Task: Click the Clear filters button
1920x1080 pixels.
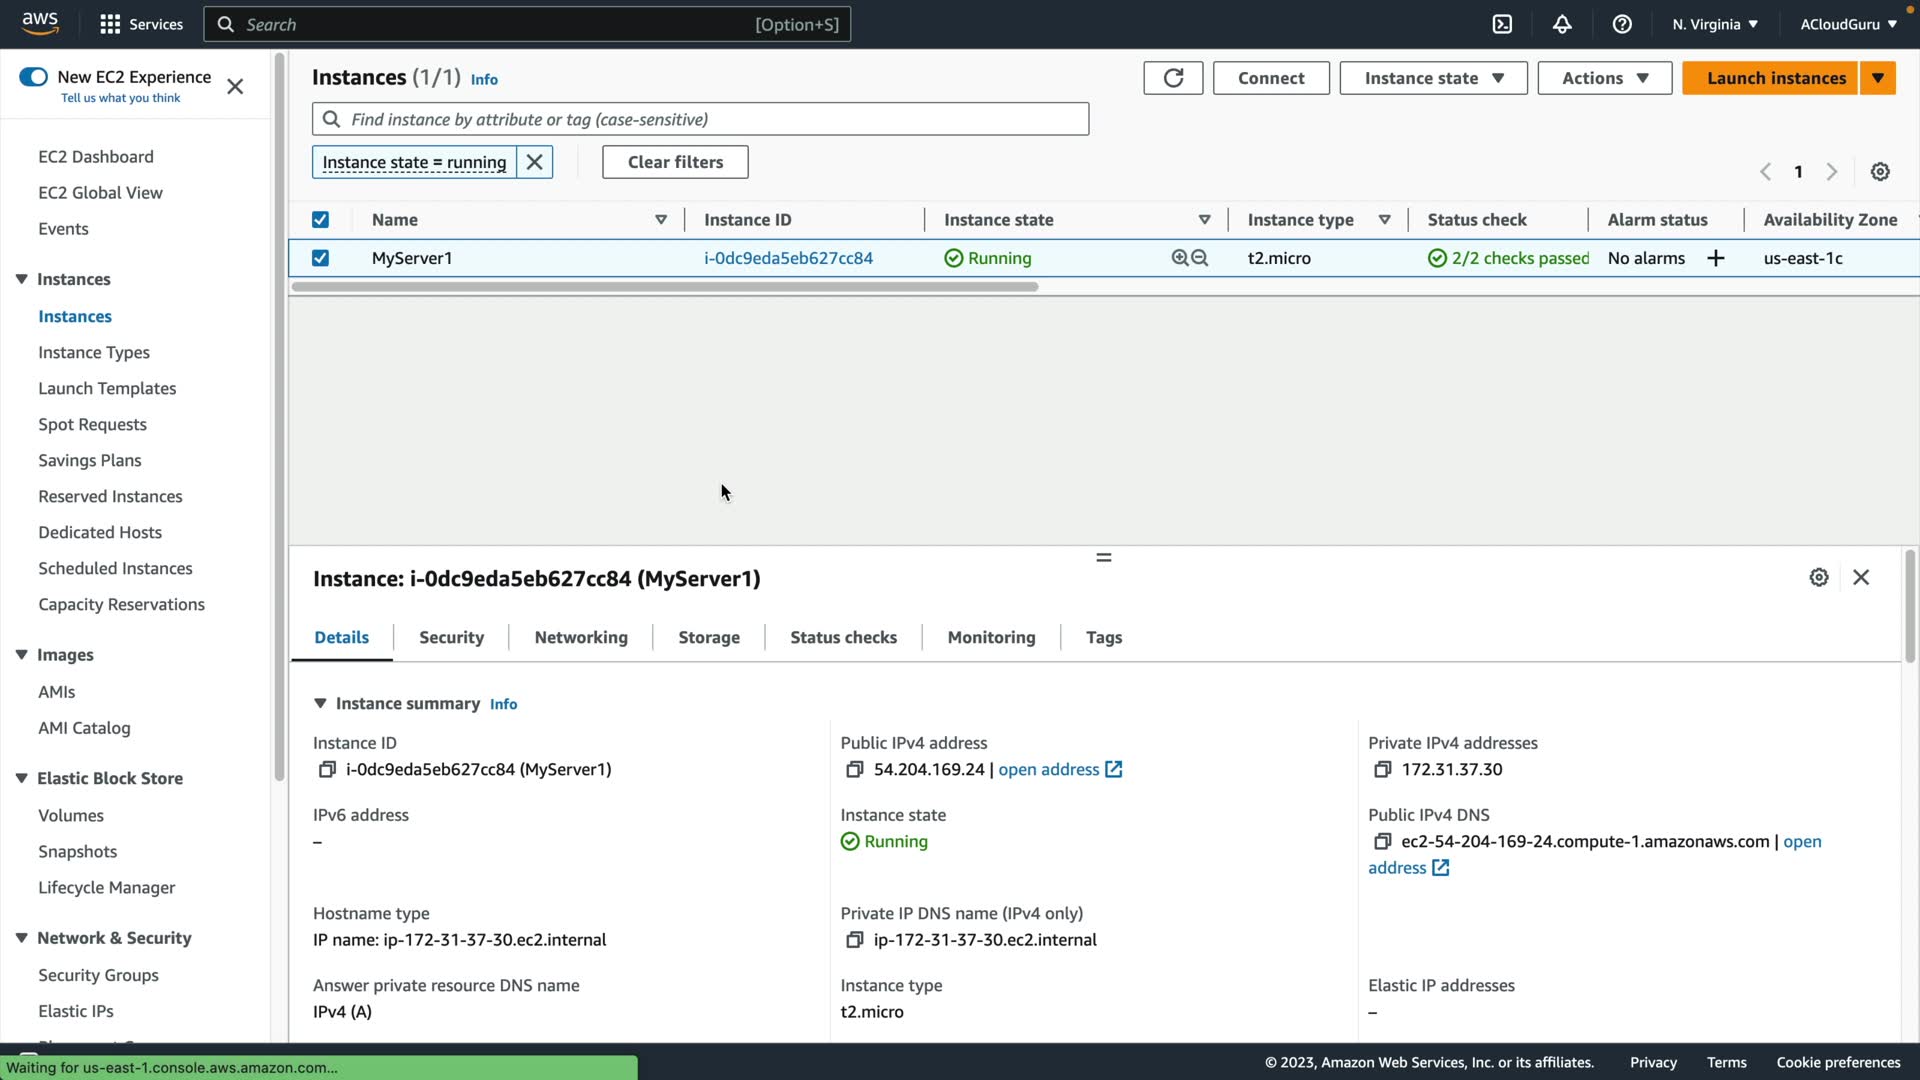Action: click(675, 162)
